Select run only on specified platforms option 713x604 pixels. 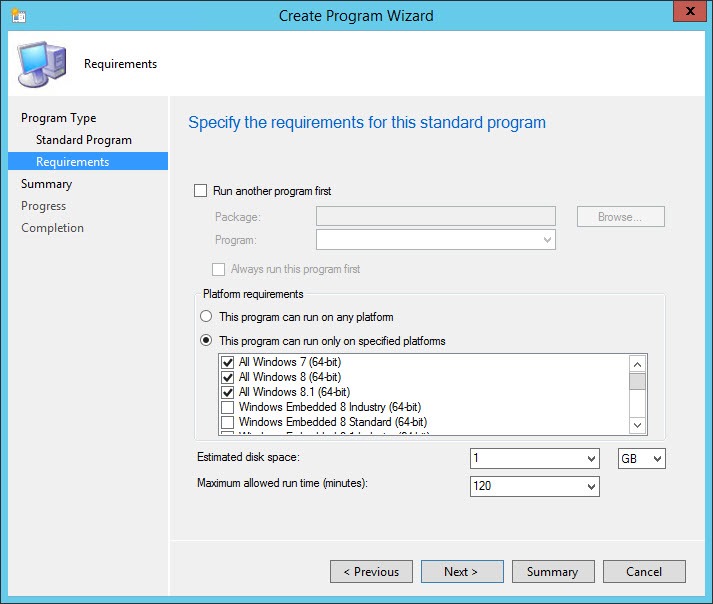point(207,341)
